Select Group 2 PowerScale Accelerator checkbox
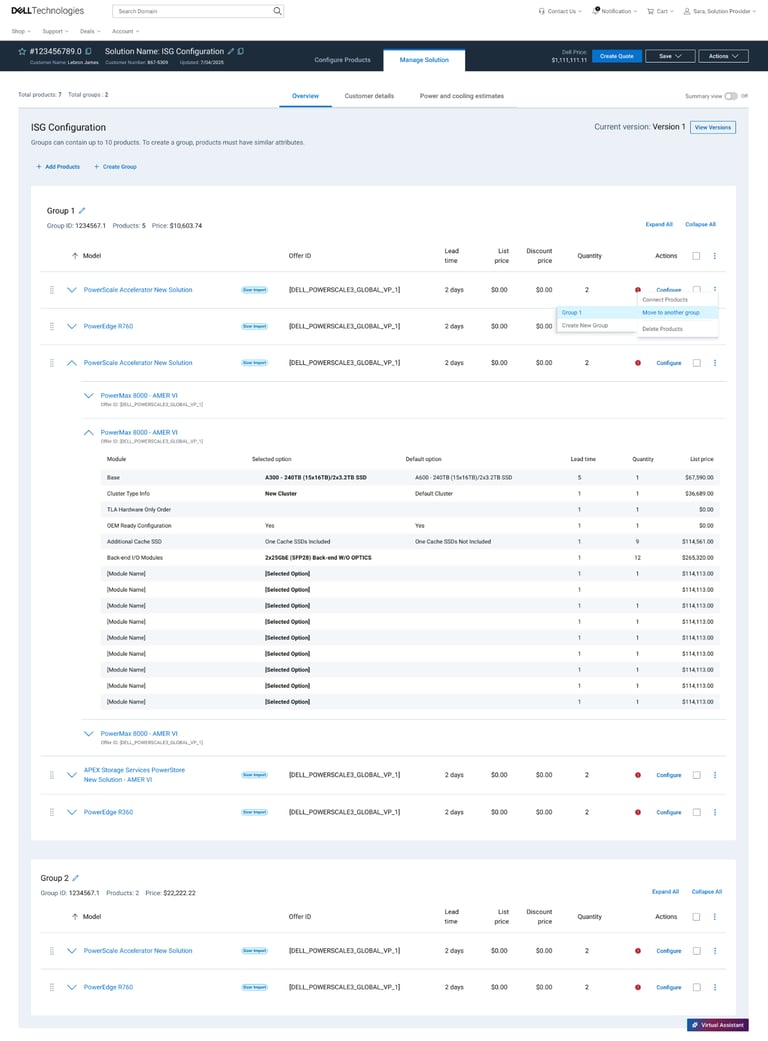 pos(696,951)
